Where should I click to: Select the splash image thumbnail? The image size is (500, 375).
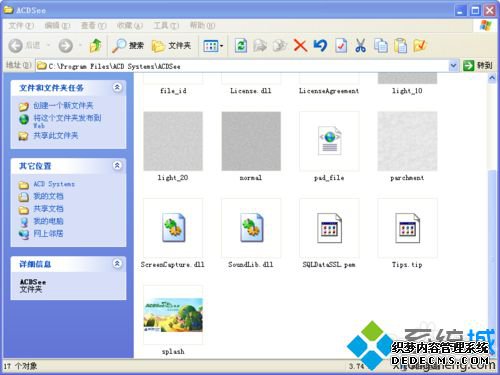click(x=173, y=315)
